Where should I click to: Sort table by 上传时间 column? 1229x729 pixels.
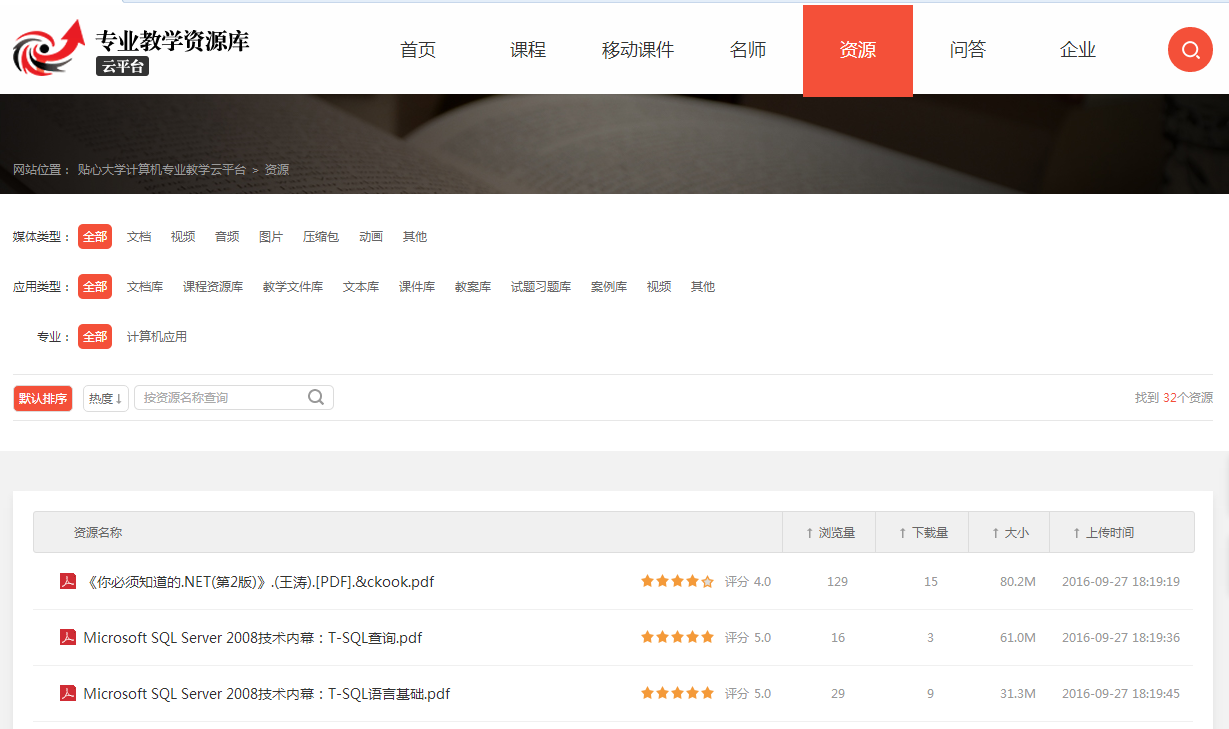pos(1103,533)
